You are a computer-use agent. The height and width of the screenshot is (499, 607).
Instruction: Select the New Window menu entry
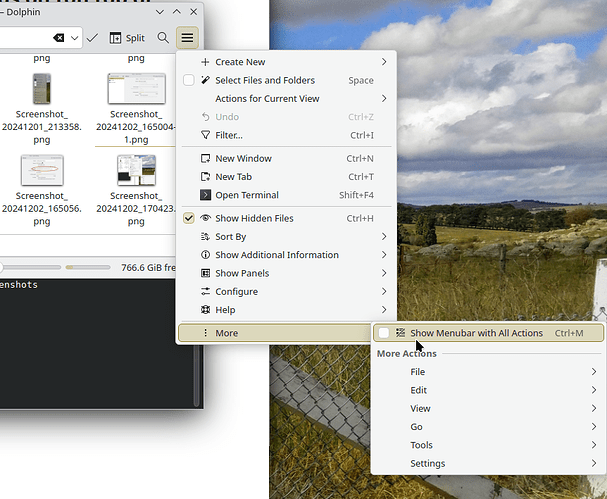[x=286, y=158]
